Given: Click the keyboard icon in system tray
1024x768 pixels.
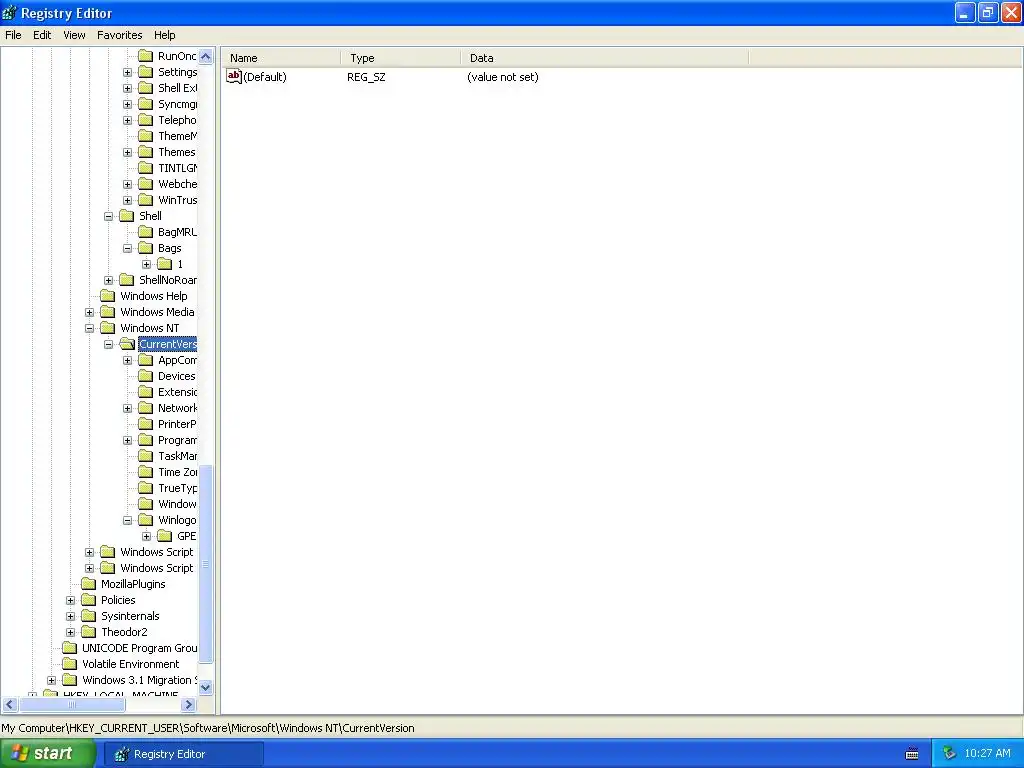Looking at the screenshot, I should [912, 754].
